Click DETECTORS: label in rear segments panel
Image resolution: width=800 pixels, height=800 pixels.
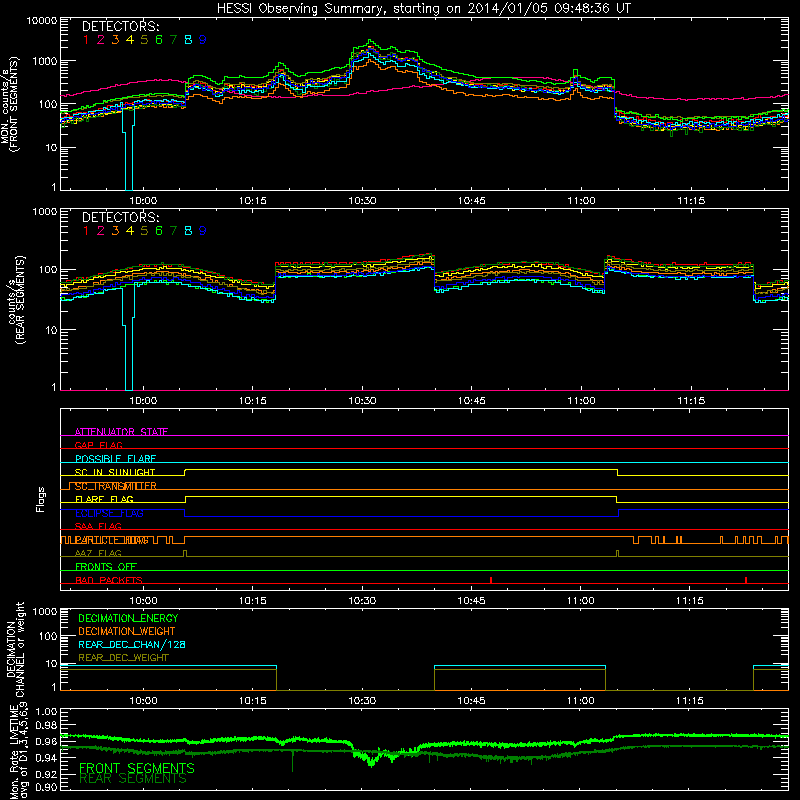point(120,217)
